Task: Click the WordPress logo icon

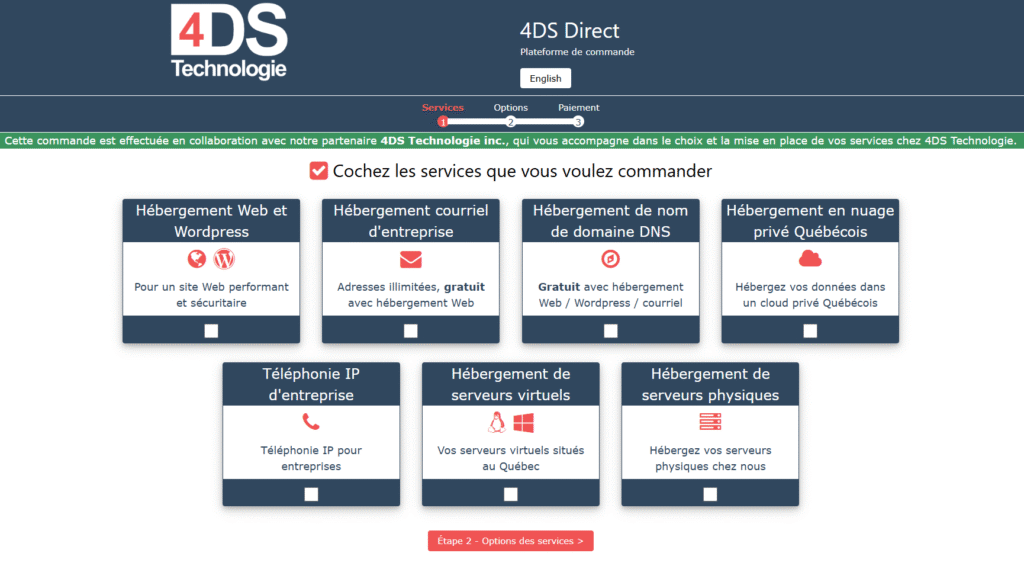Action: coord(224,260)
